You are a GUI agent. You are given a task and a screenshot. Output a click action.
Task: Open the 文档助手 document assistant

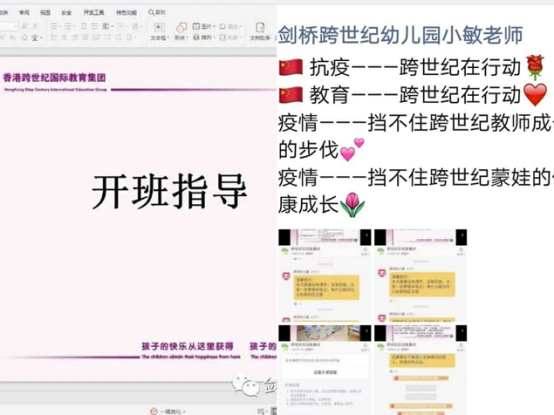(260, 31)
